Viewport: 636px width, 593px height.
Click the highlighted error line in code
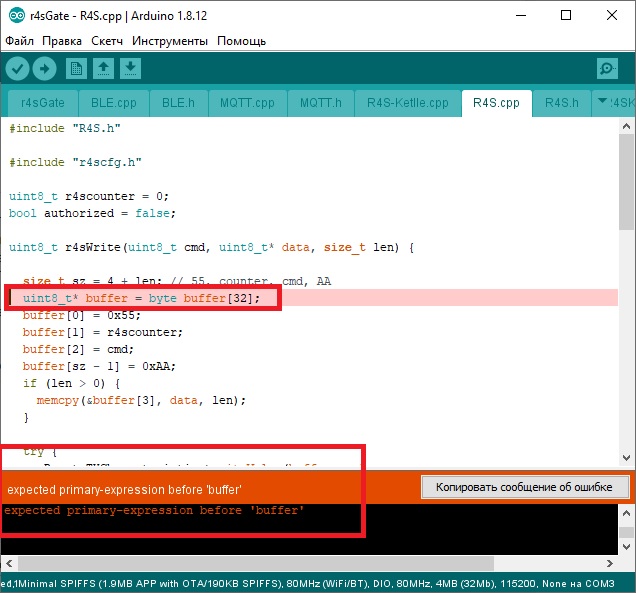[141, 298]
